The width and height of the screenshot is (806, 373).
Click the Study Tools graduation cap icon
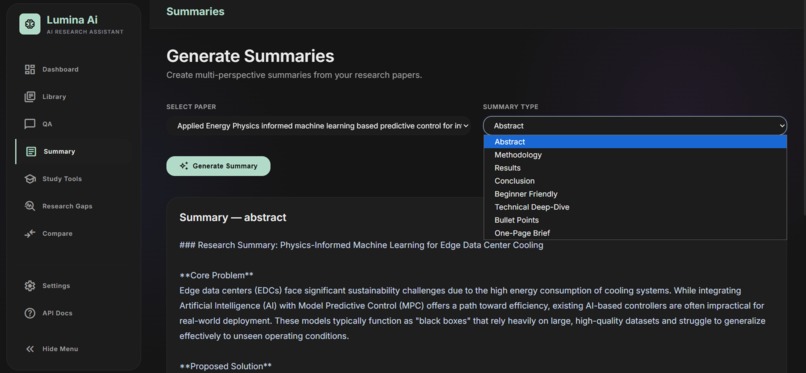click(x=30, y=179)
